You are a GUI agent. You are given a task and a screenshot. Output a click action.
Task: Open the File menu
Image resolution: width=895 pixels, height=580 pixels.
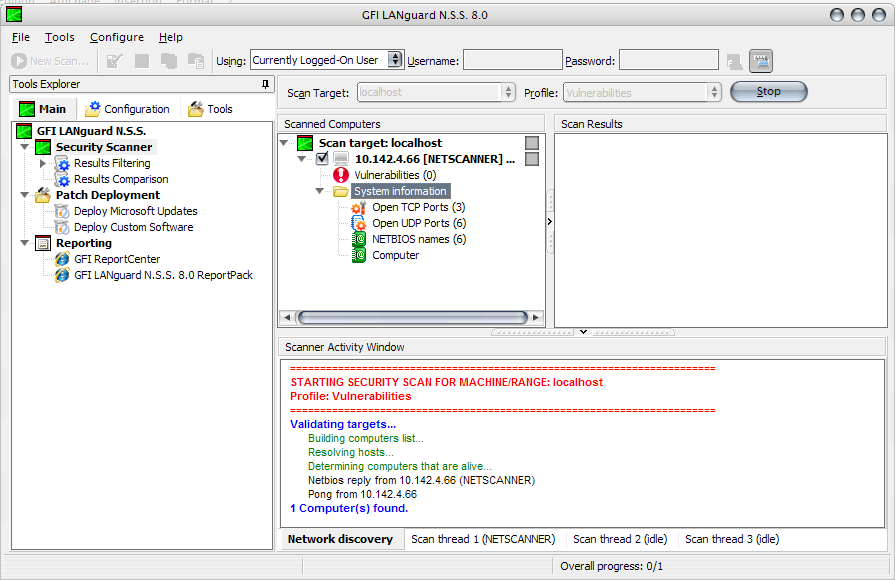(21, 37)
